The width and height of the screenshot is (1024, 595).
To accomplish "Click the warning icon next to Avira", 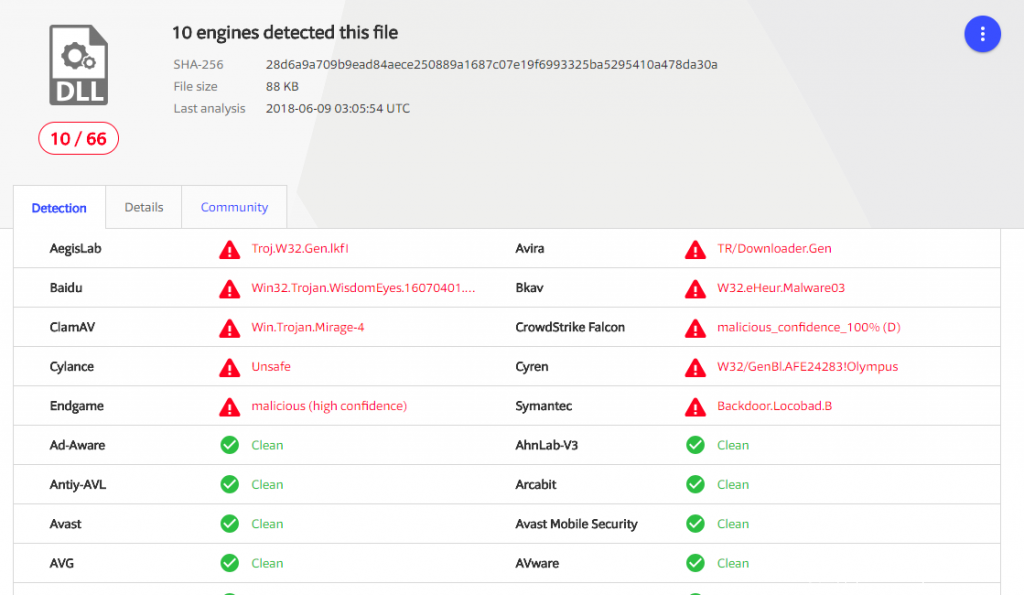I will pos(695,249).
